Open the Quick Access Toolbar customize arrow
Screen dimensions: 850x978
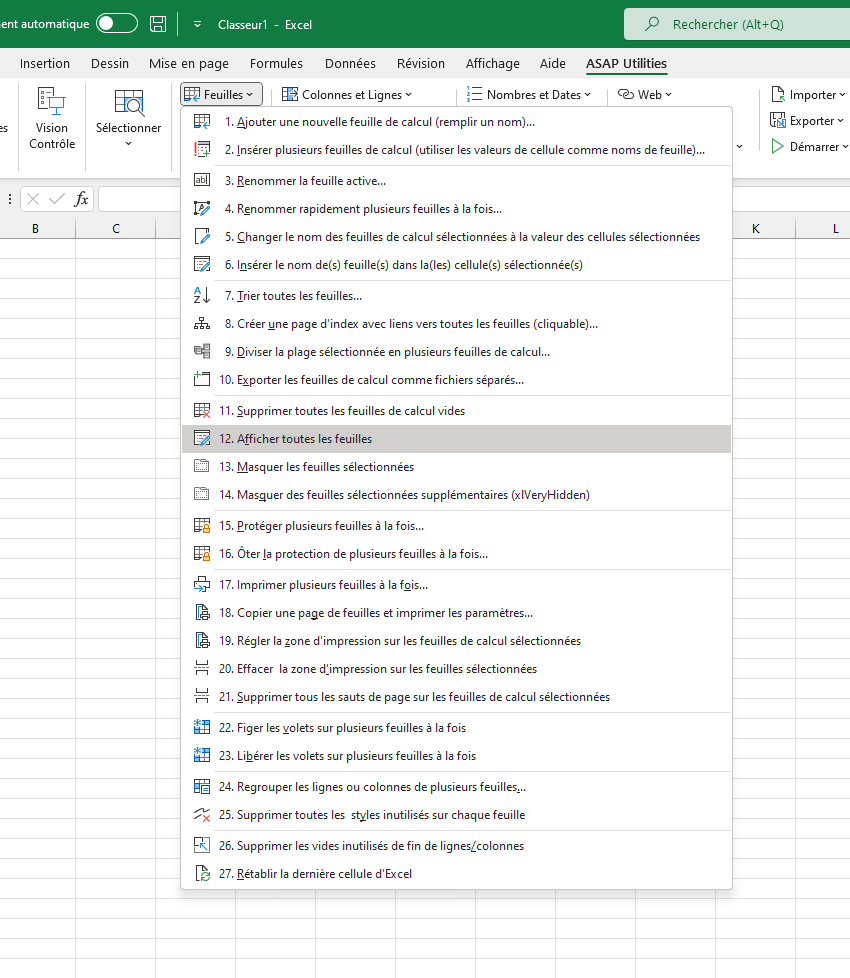[197, 24]
